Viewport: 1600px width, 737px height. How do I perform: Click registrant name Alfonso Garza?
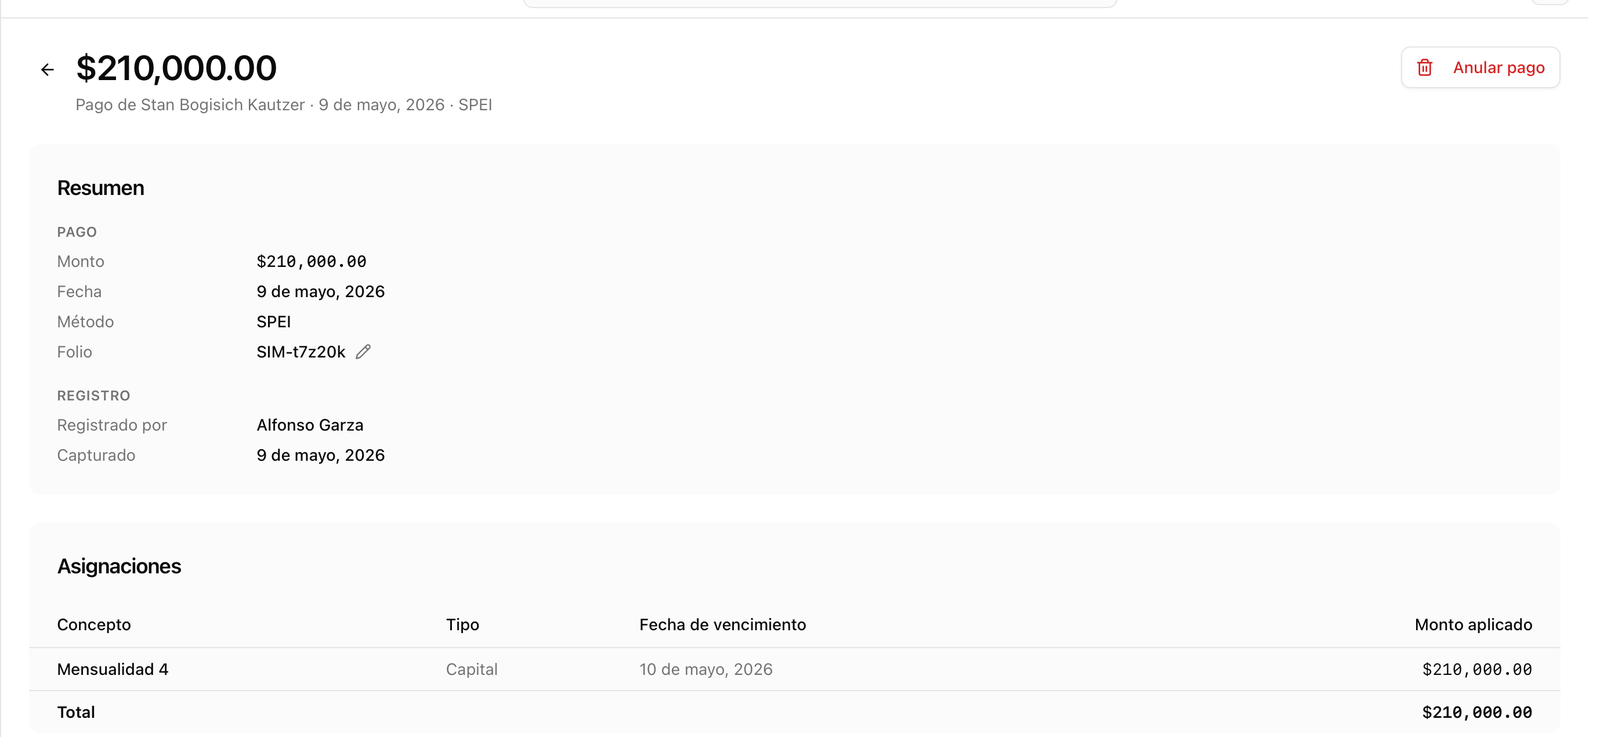(x=310, y=424)
